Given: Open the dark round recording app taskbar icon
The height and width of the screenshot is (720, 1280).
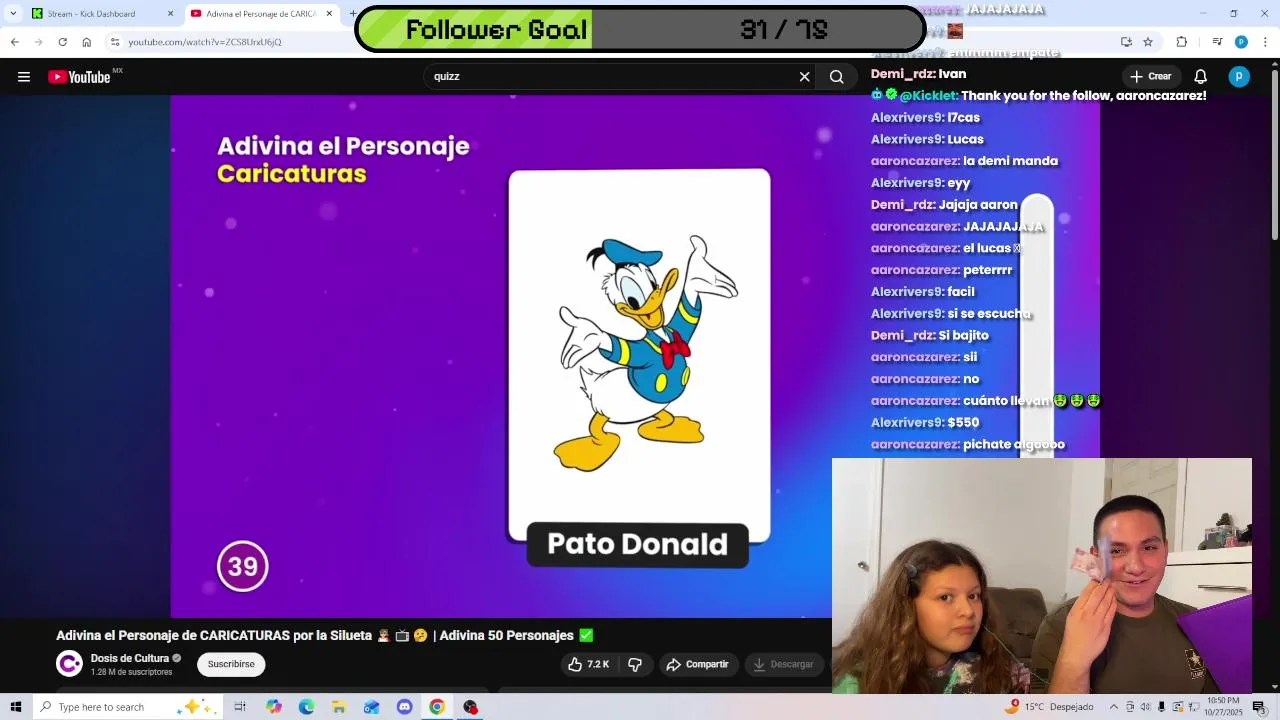Looking at the screenshot, I should click(x=470, y=707).
